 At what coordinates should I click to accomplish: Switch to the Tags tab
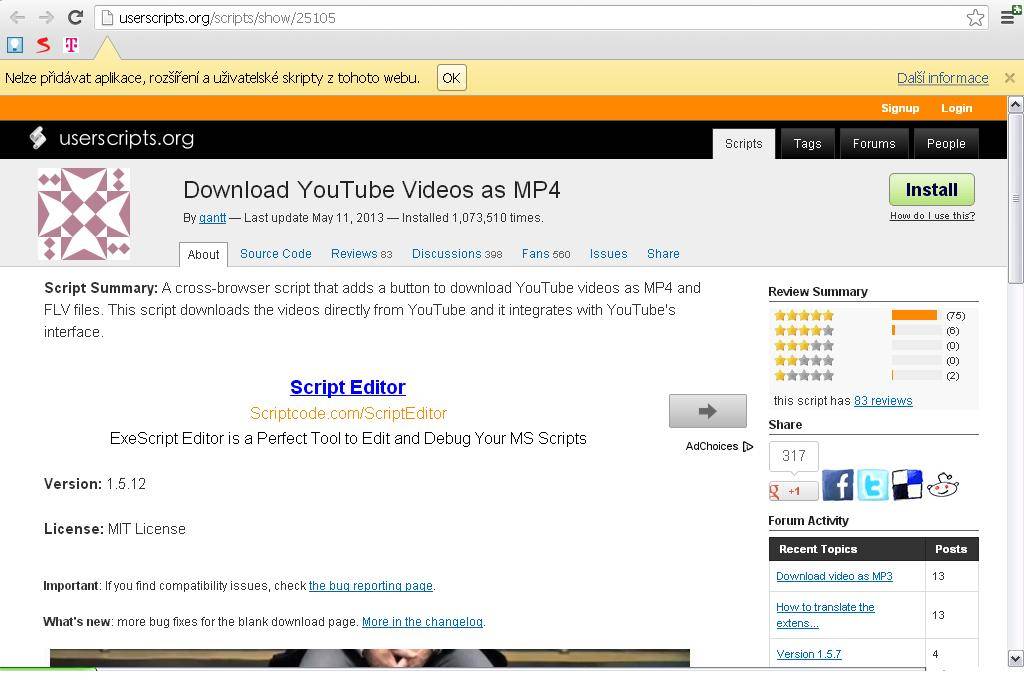807,144
